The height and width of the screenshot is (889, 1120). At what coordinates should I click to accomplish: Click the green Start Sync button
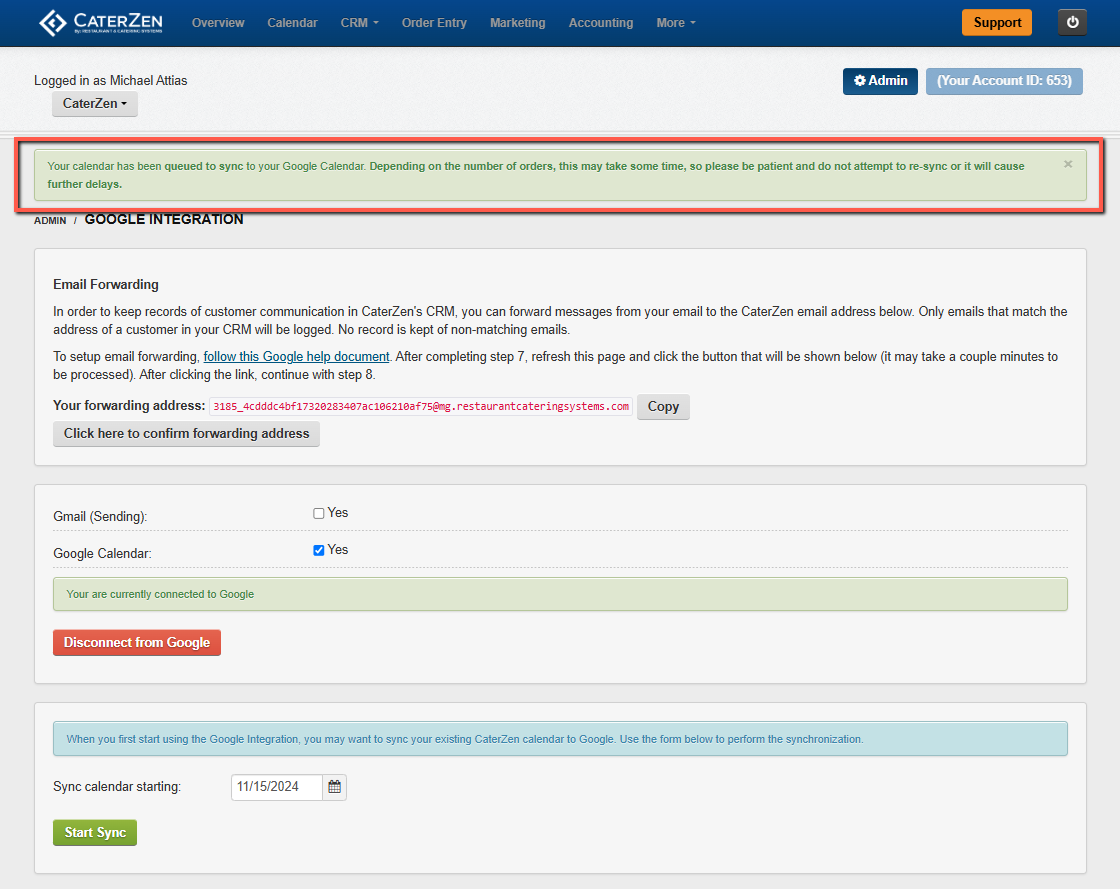(x=95, y=833)
